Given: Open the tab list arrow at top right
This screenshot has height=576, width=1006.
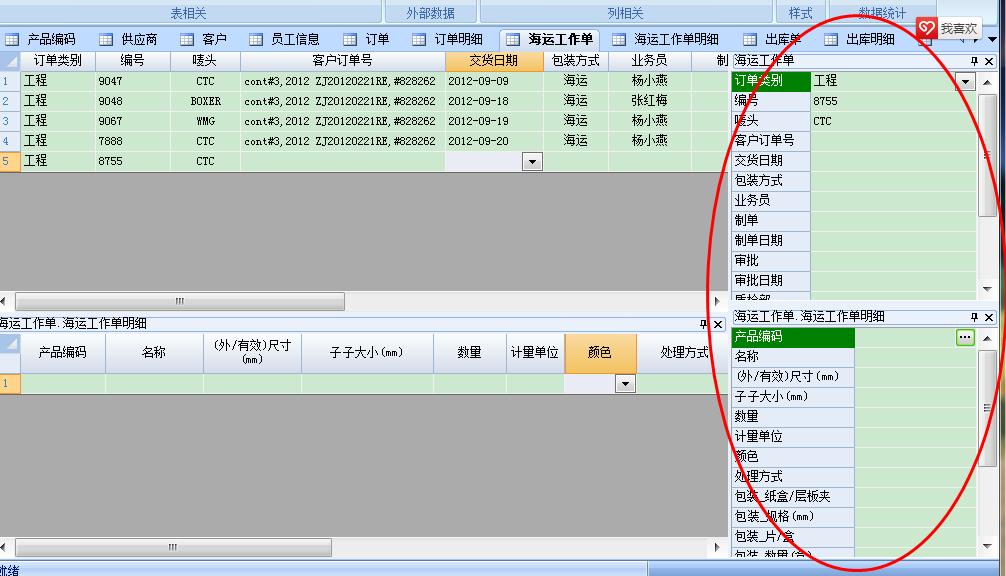Looking at the screenshot, I should 992,40.
